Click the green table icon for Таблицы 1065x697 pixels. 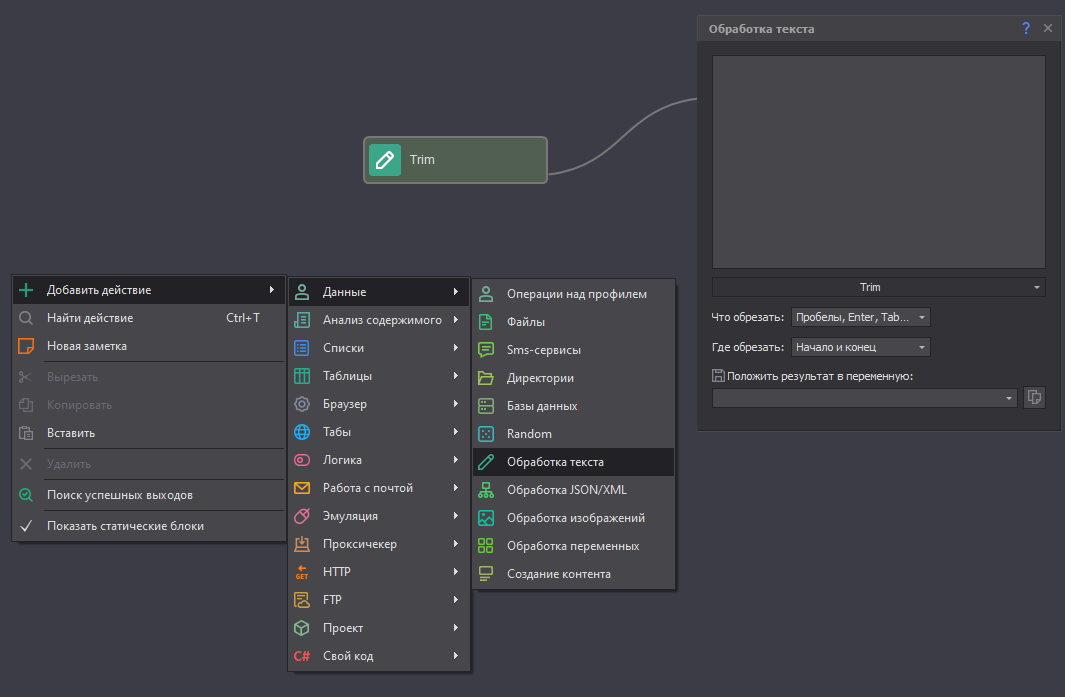[x=302, y=376]
